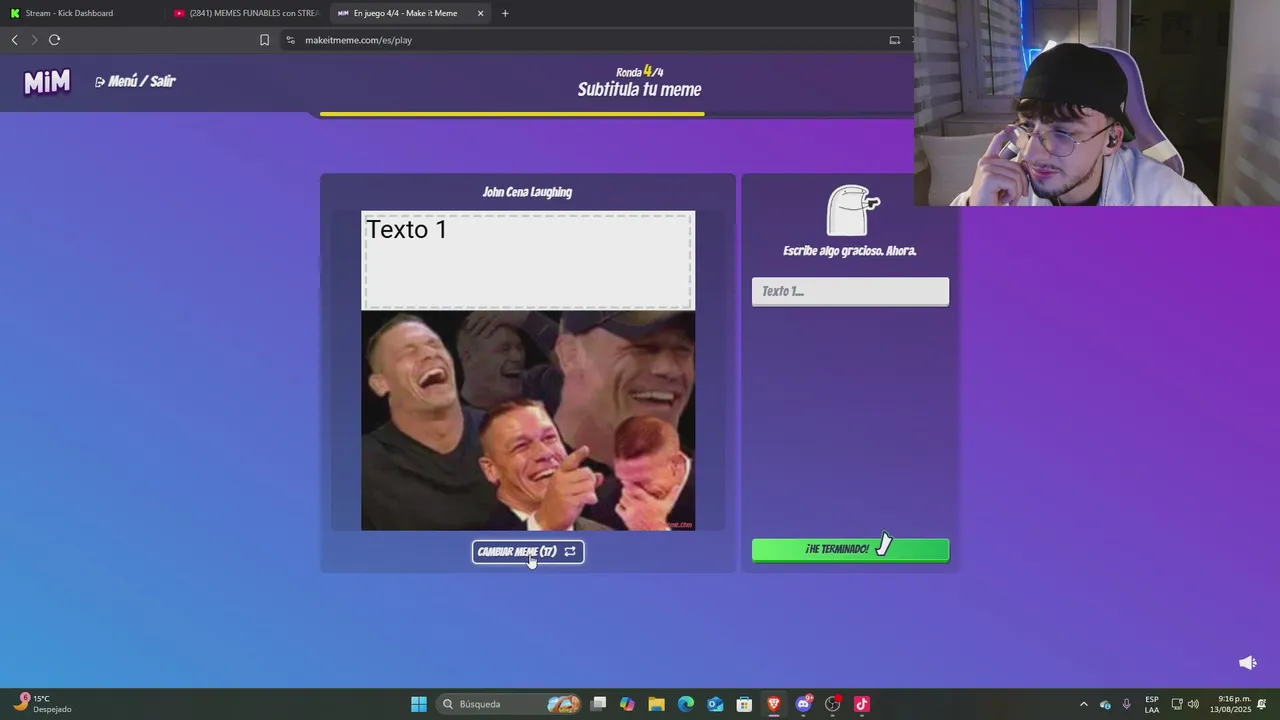Close the Make it Meme tab
This screenshot has height=720, width=1280.
tap(480, 13)
